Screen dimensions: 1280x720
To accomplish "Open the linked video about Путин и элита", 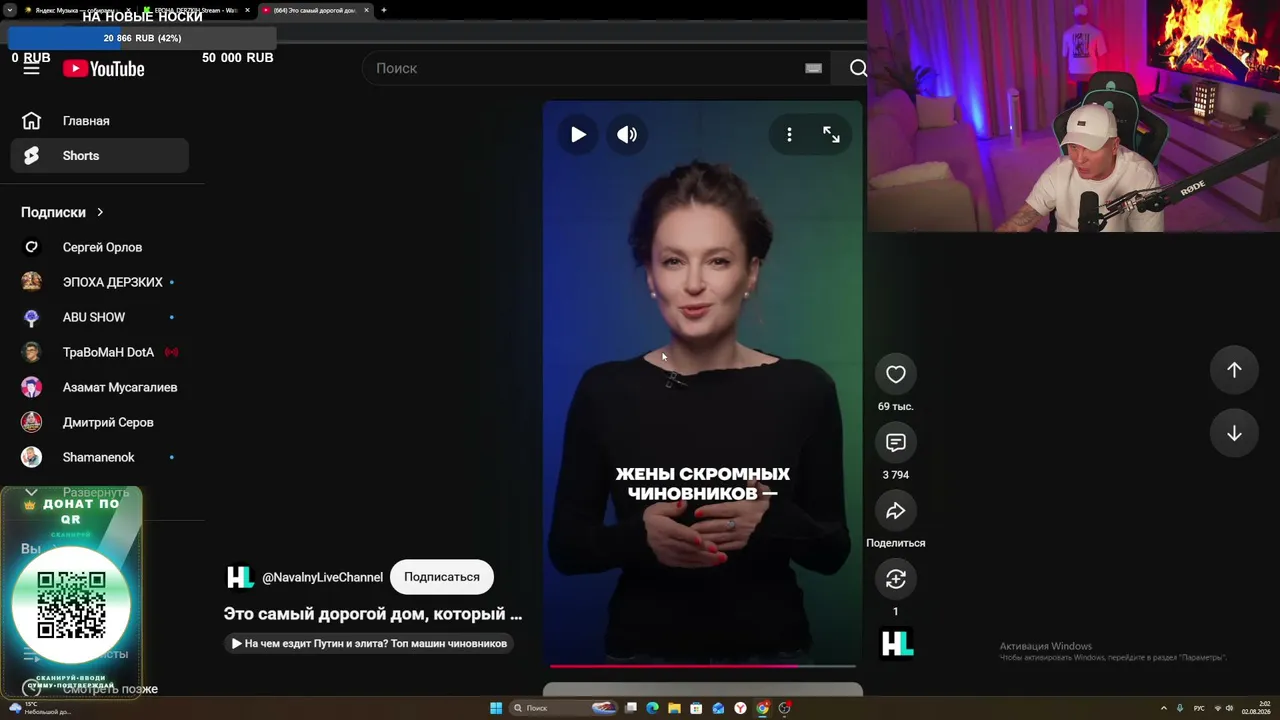I will 369,643.
